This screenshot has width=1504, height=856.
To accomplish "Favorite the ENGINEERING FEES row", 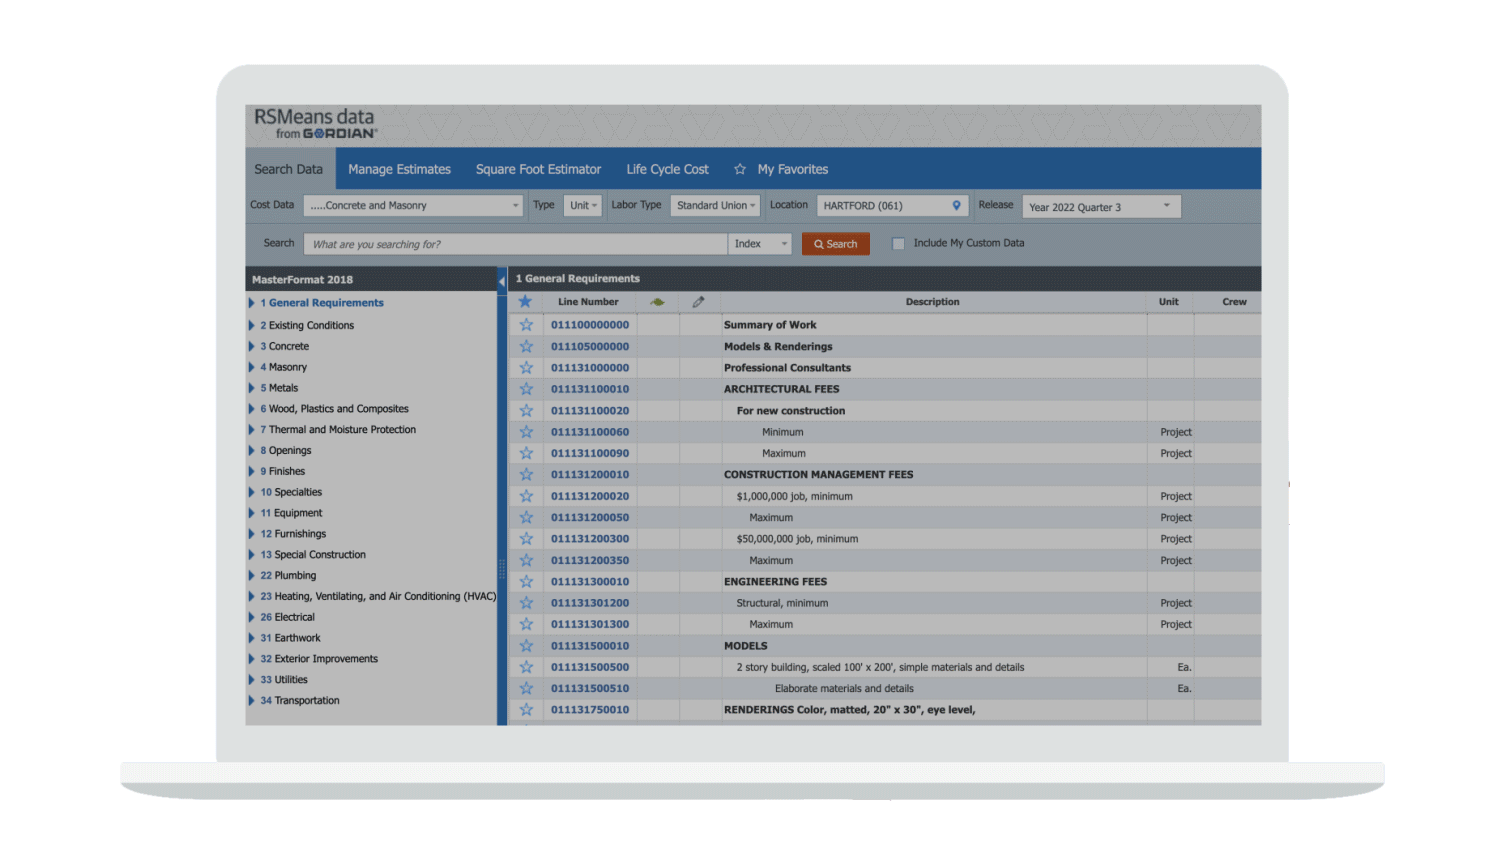I will (x=526, y=581).
